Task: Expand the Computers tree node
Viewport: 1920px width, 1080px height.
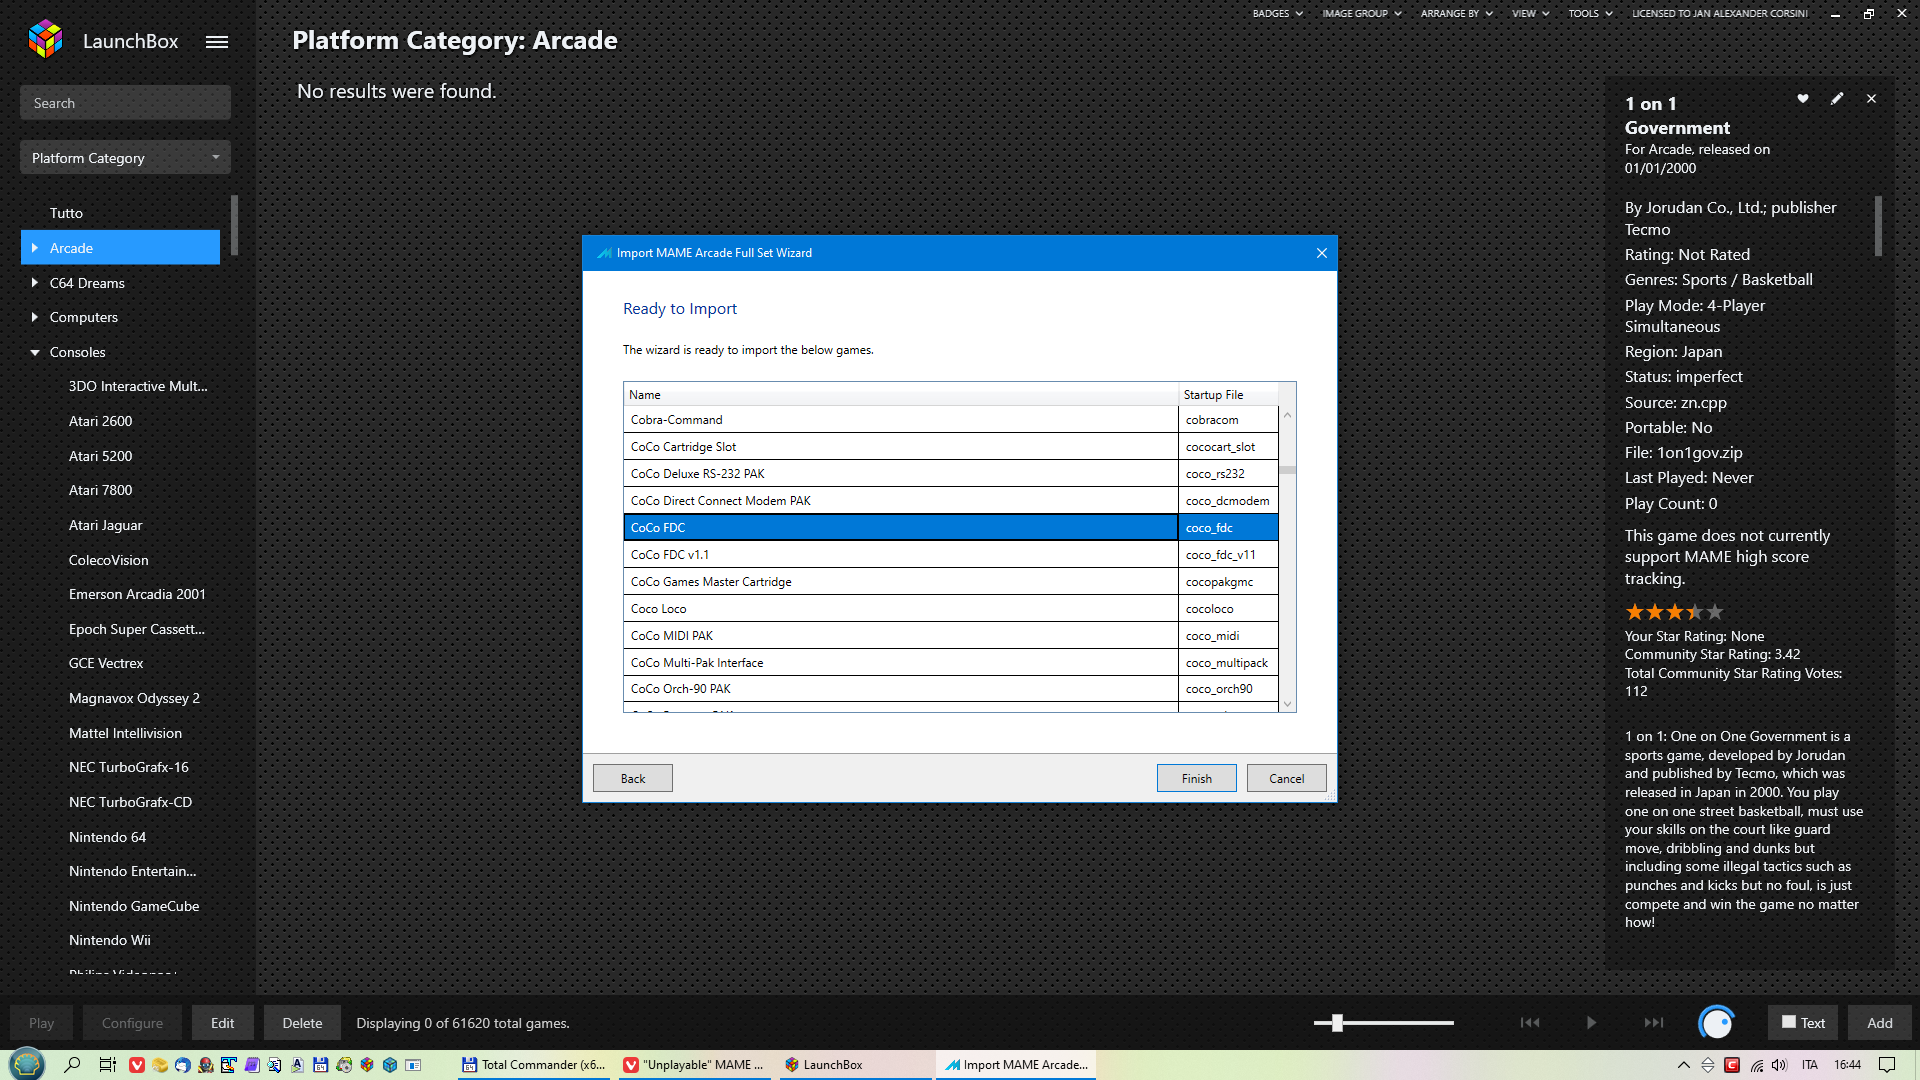Action: [35, 317]
